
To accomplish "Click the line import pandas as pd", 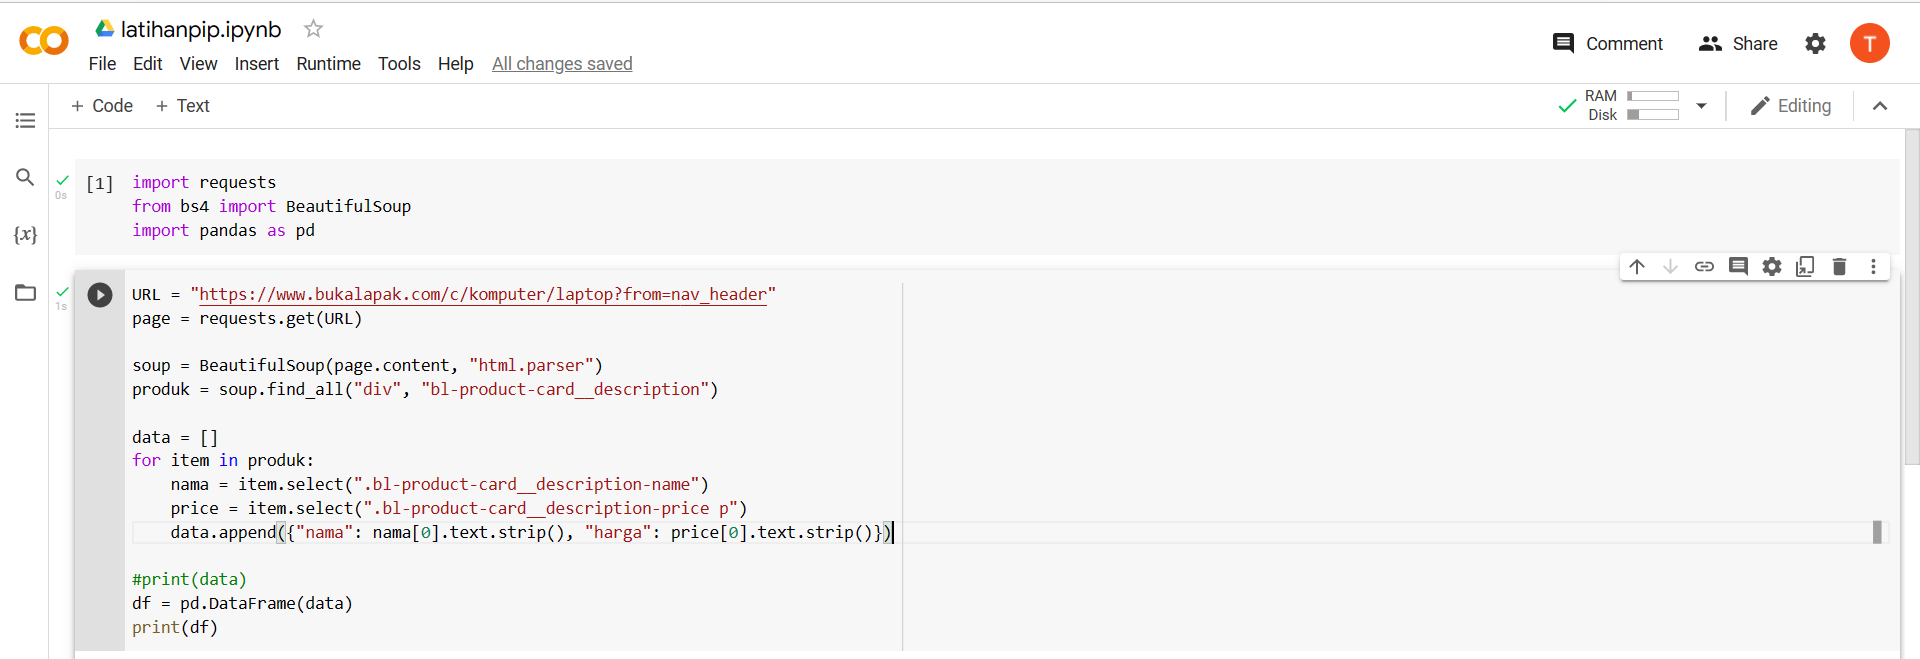I will 223,231.
